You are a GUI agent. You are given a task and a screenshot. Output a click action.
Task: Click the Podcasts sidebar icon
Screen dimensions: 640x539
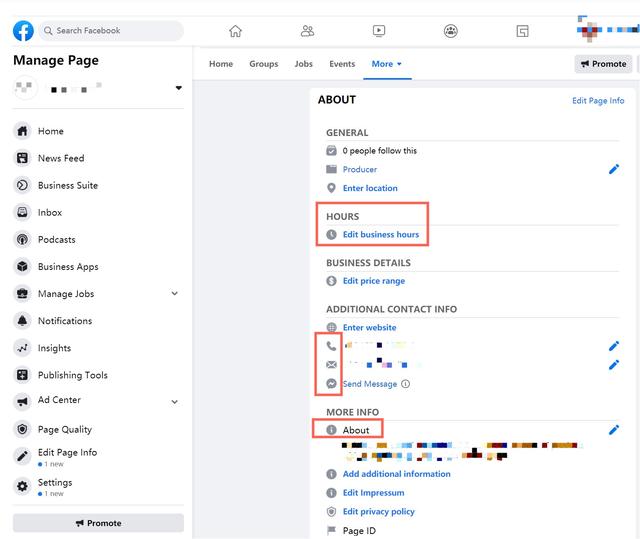[22, 240]
